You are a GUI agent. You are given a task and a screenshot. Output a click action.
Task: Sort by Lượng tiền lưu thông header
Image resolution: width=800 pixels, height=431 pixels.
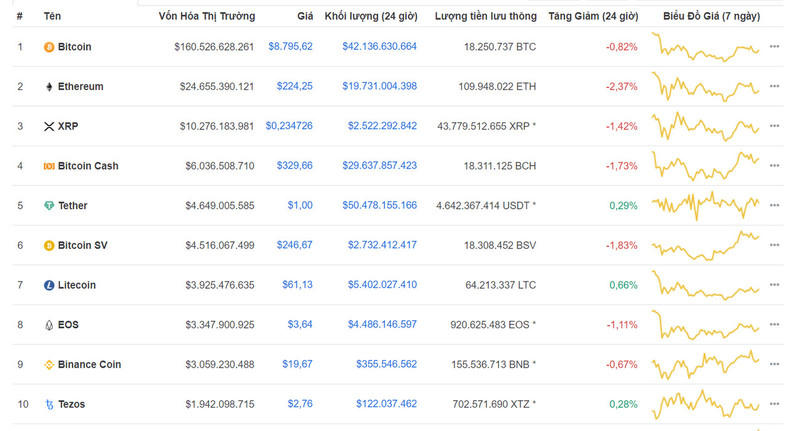(x=486, y=16)
